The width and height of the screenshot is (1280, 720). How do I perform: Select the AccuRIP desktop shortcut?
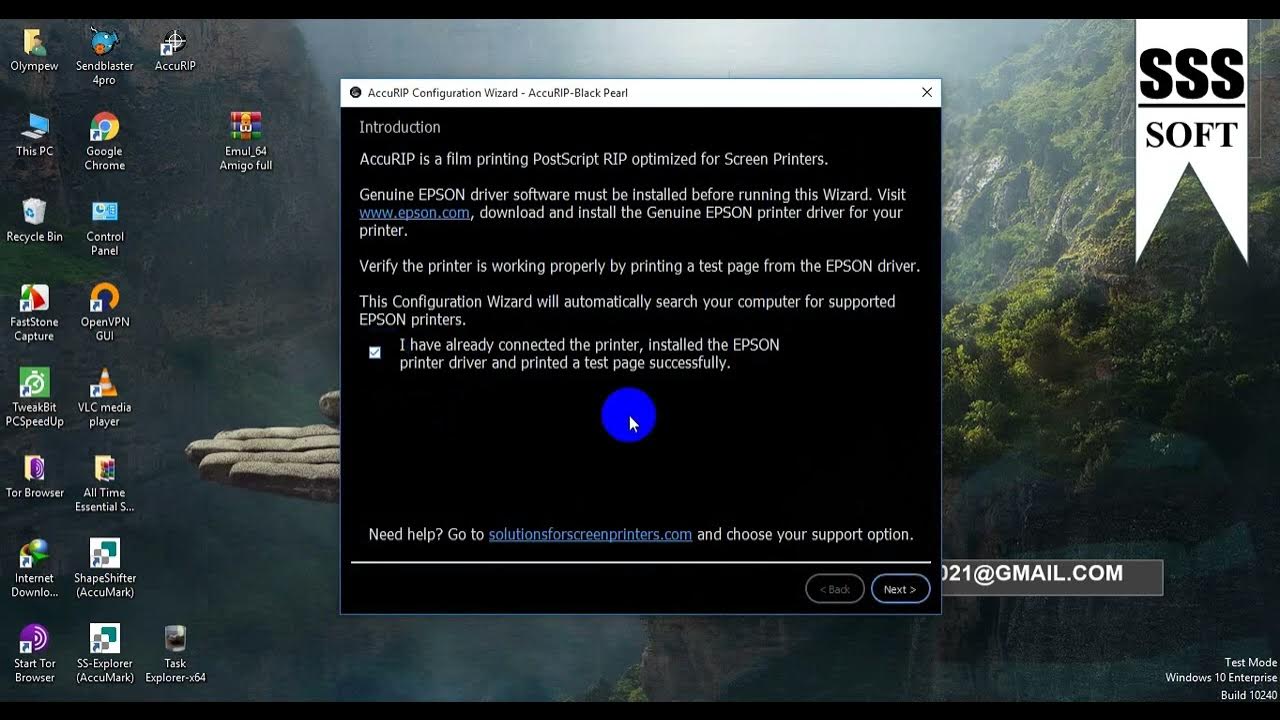tap(175, 50)
